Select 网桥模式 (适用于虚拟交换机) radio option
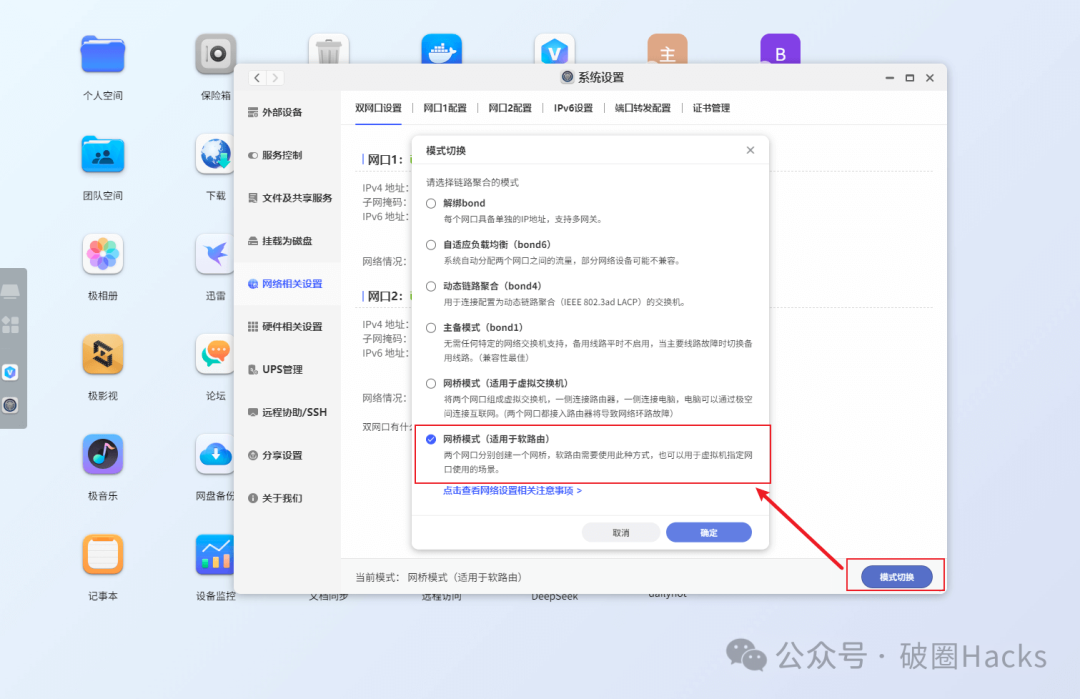The width and height of the screenshot is (1080, 699). [x=430, y=384]
